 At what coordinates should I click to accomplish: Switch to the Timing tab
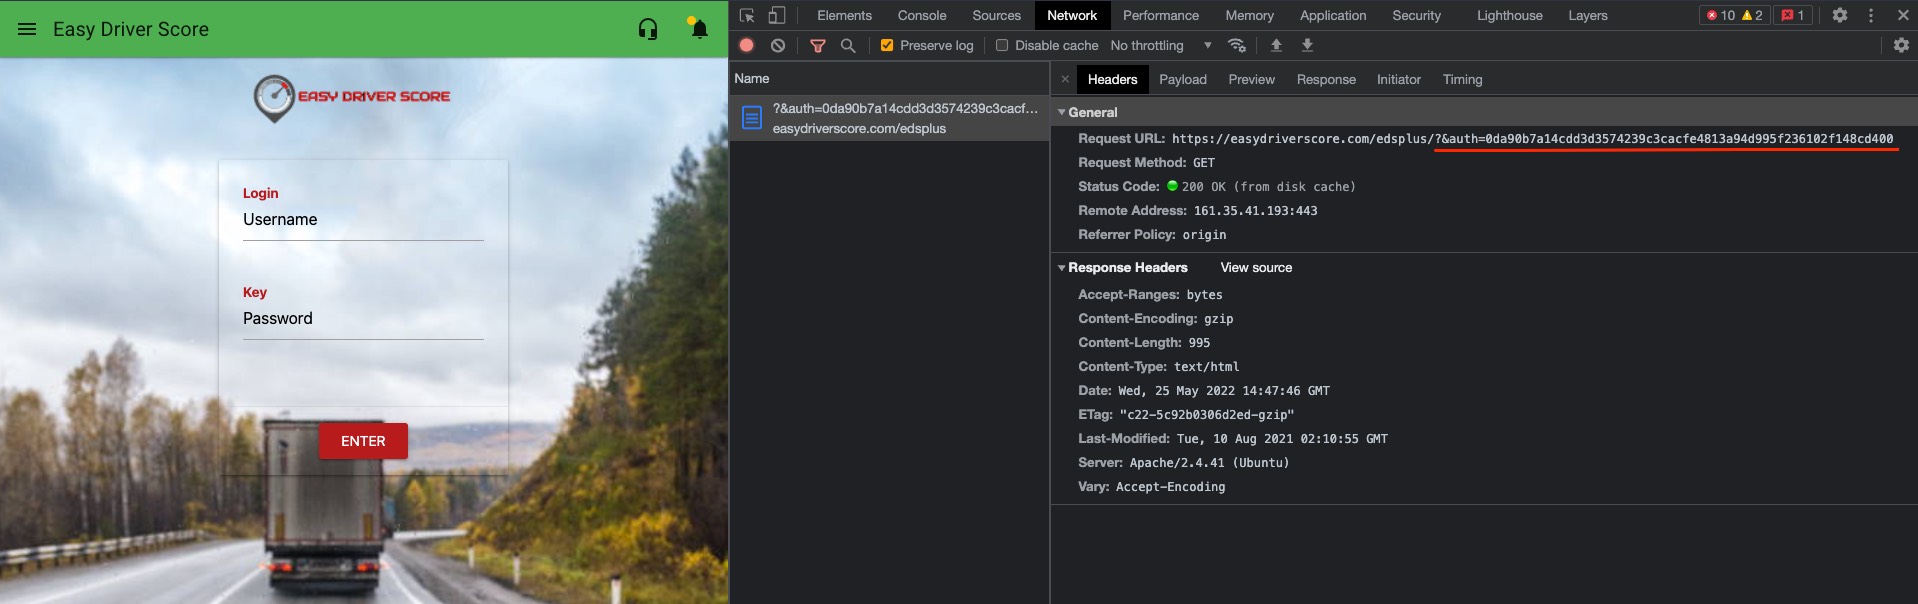coord(1462,79)
